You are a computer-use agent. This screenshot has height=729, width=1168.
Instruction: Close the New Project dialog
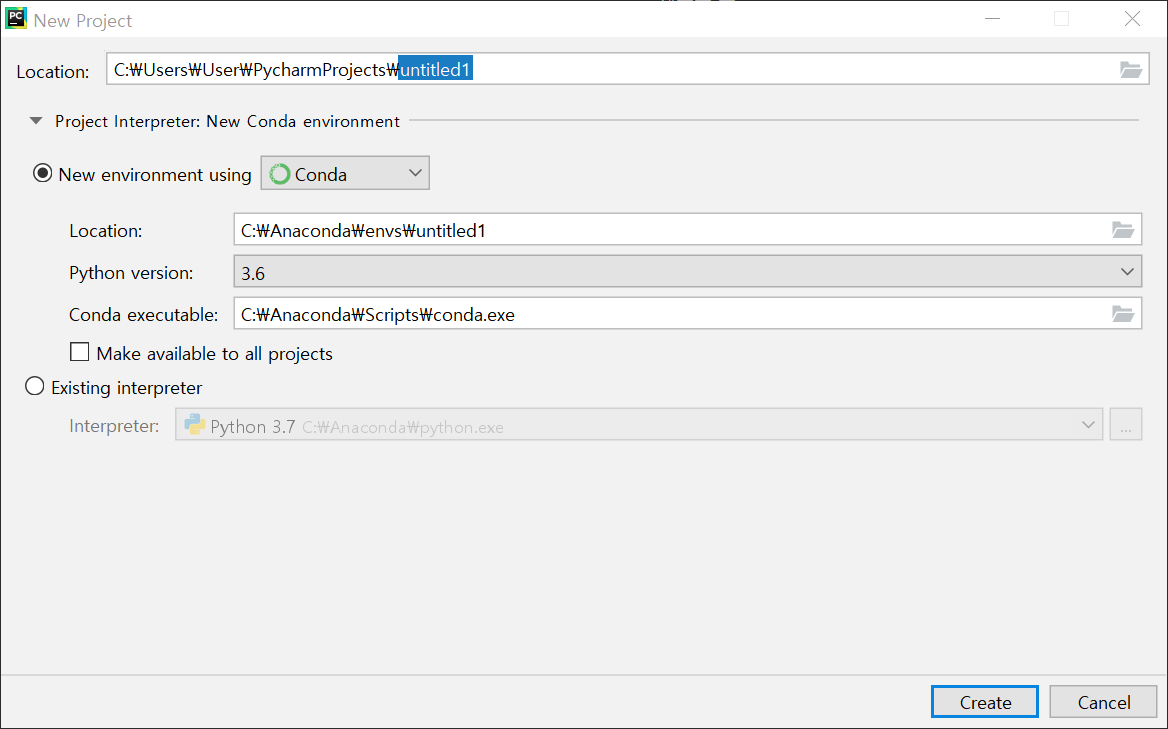[1132, 19]
